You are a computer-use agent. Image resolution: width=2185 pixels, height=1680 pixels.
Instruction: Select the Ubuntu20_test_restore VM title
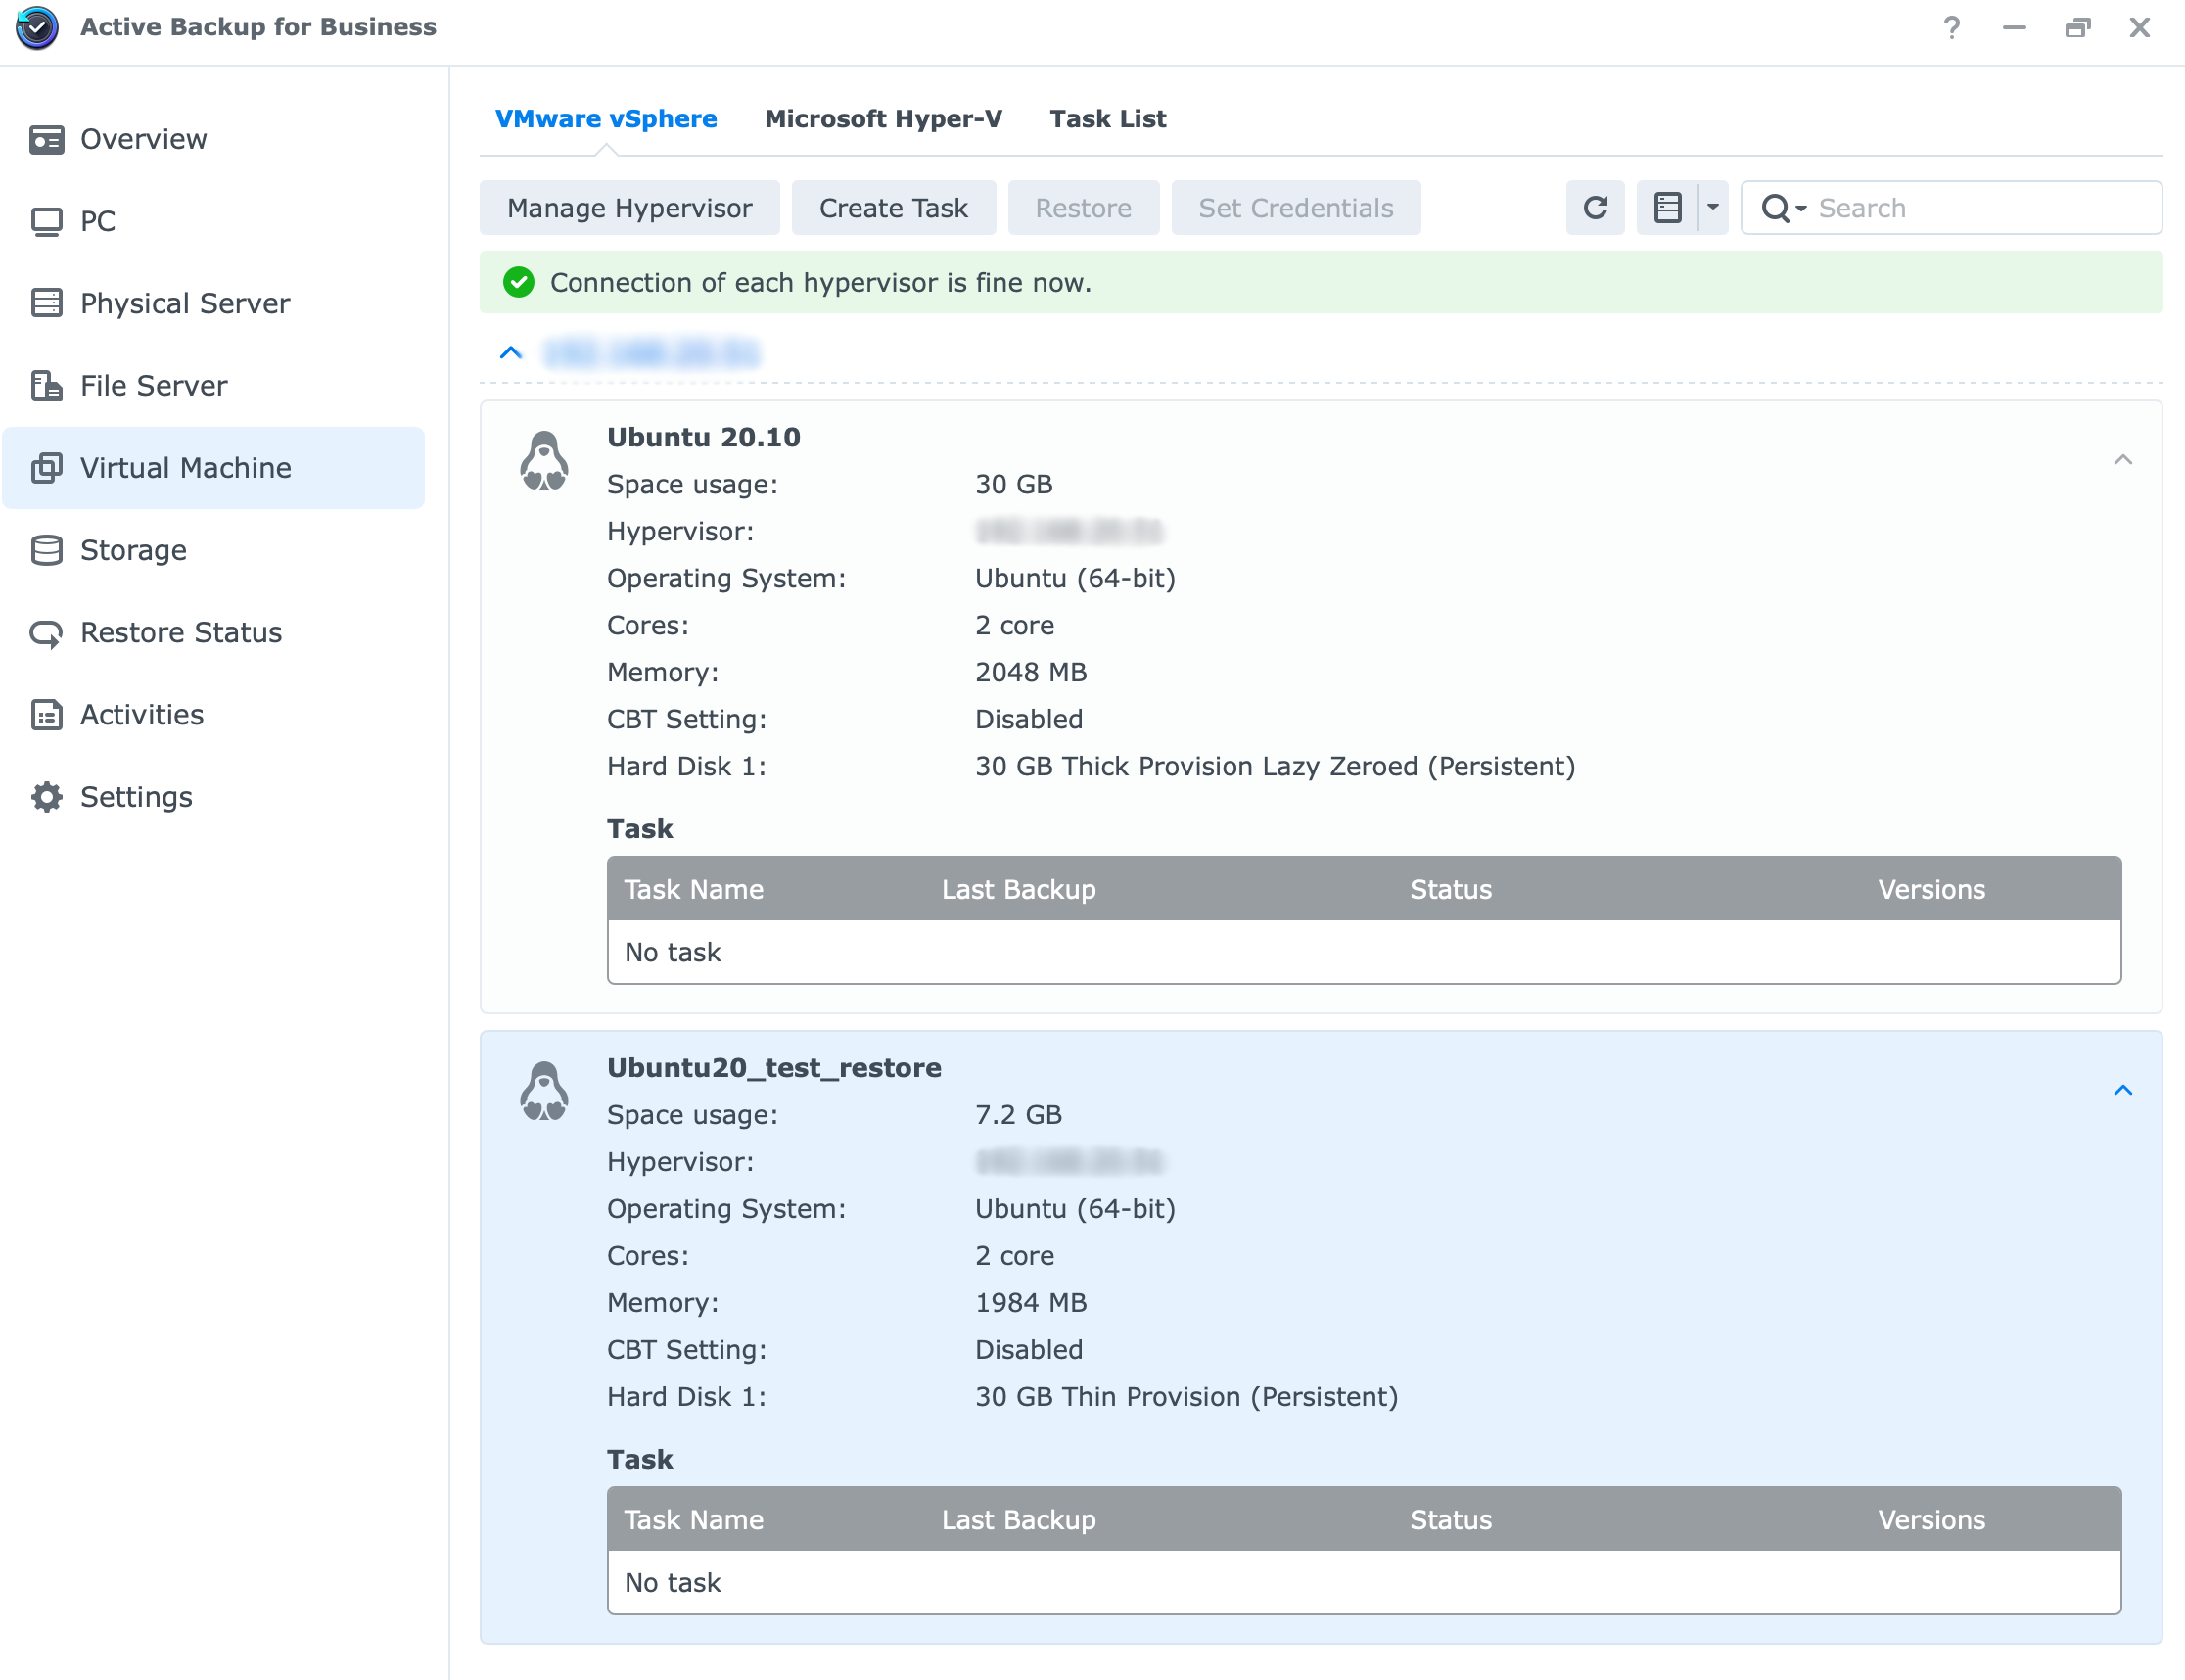click(x=774, y=1067)
